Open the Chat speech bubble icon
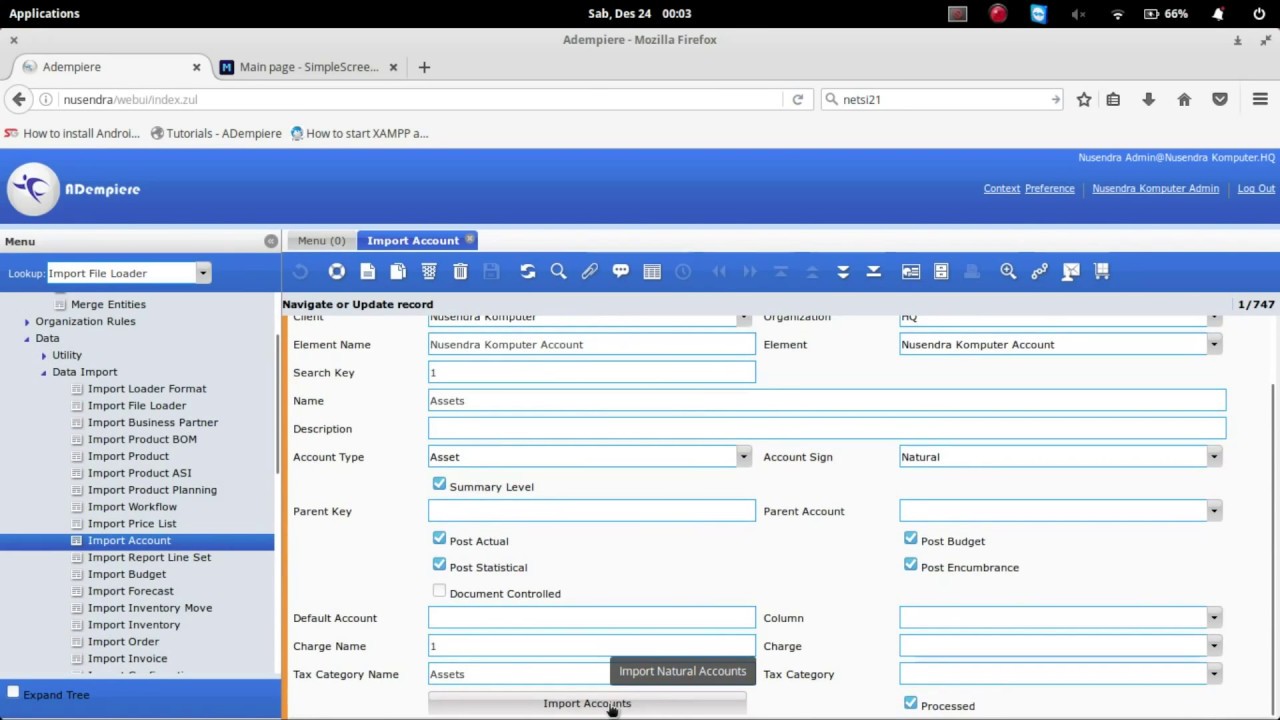Image resolution: width=1280 pixels, height=720 pixels. pyautogui.click(x=621, y=271)
